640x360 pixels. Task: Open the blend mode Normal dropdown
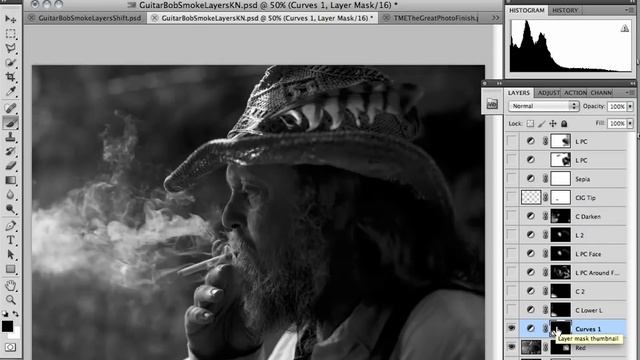pos(544,106)
